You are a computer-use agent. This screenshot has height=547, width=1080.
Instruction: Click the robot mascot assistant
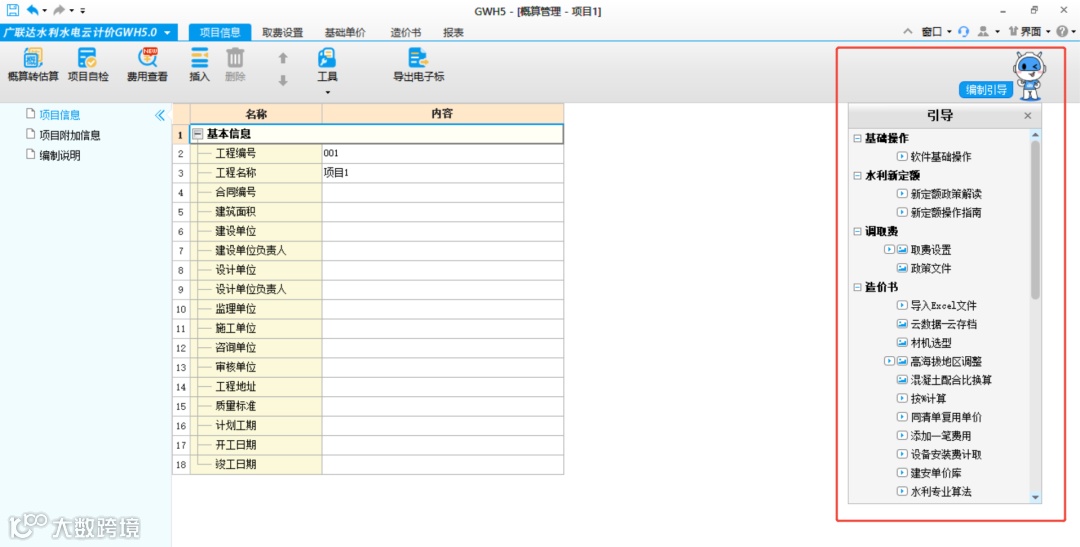(1030, 76)
